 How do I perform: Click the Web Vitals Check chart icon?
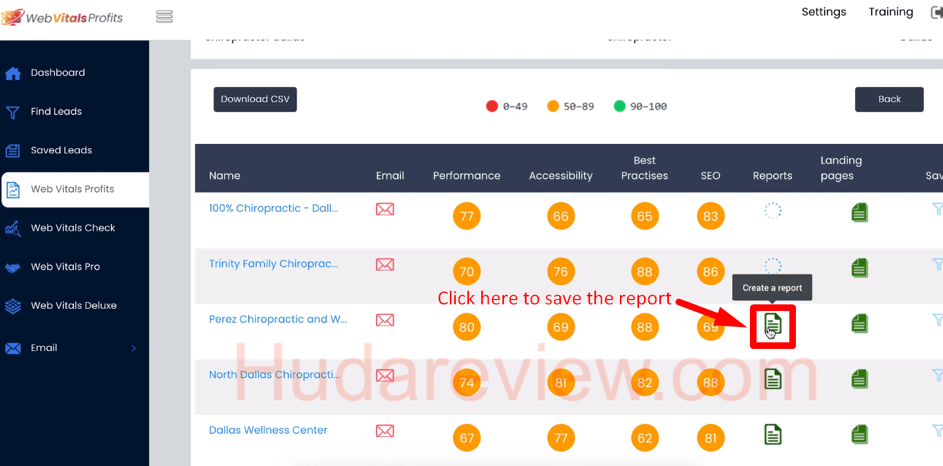tap(13, 228)
